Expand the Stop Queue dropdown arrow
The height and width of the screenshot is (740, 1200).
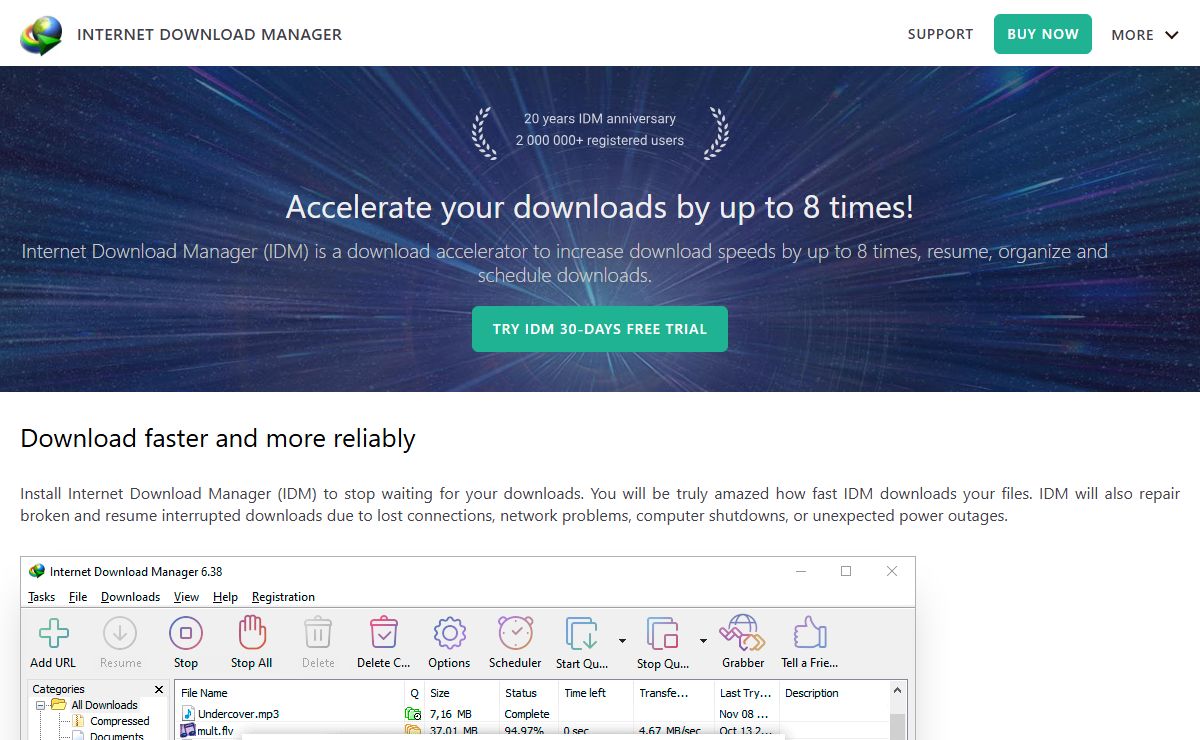[703, 641]
